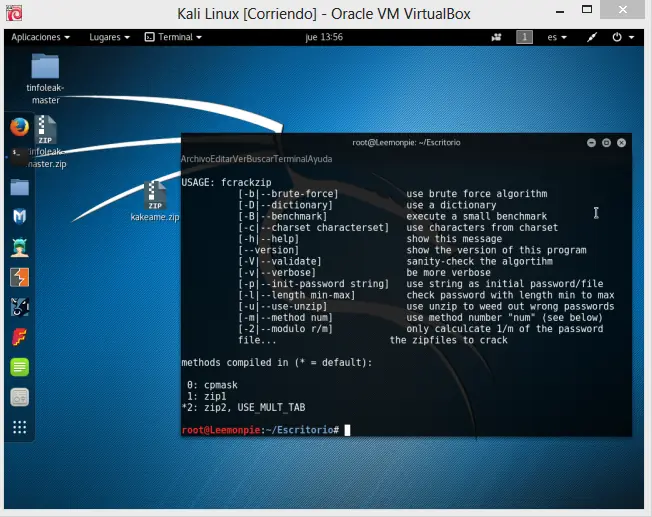Click "[--version]" option text

(x=269, y=250)
